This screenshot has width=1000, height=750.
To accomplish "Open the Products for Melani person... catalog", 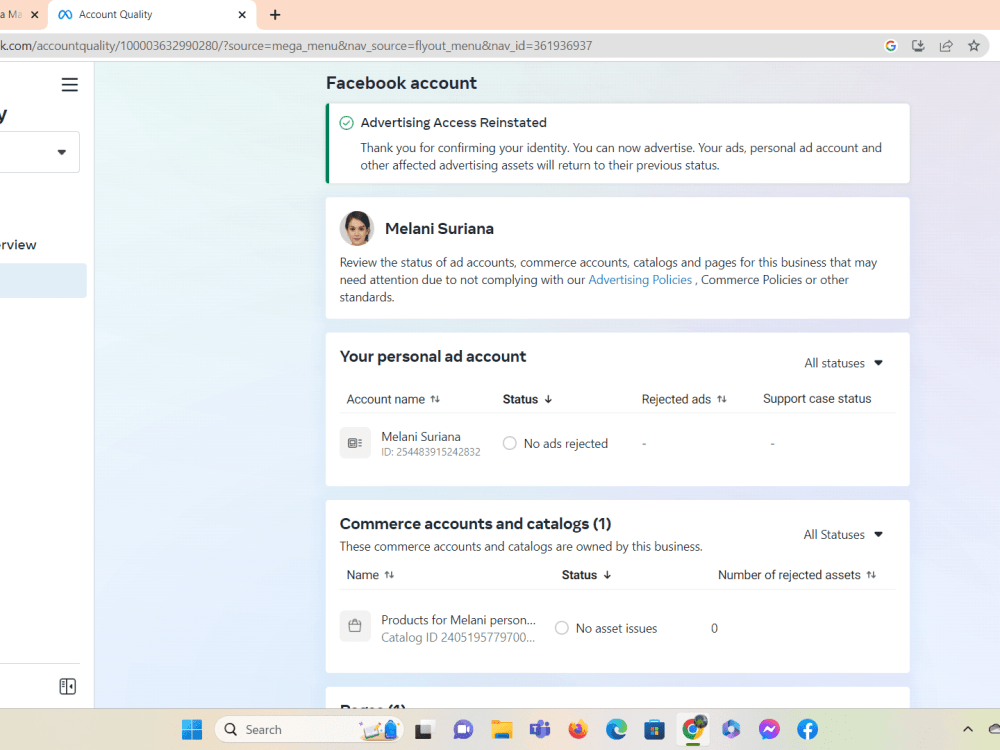I will [x=458, y=620].
